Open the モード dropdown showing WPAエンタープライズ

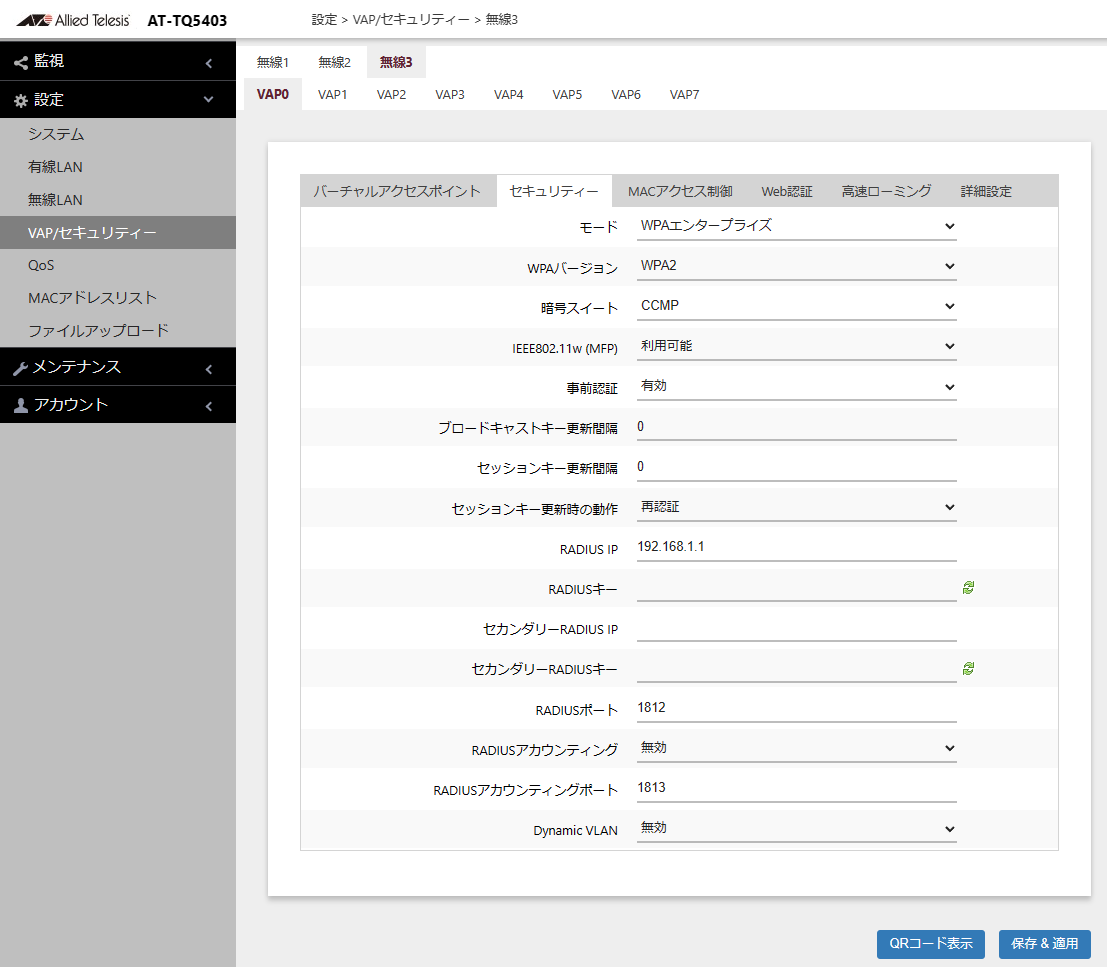coord(796,226)
